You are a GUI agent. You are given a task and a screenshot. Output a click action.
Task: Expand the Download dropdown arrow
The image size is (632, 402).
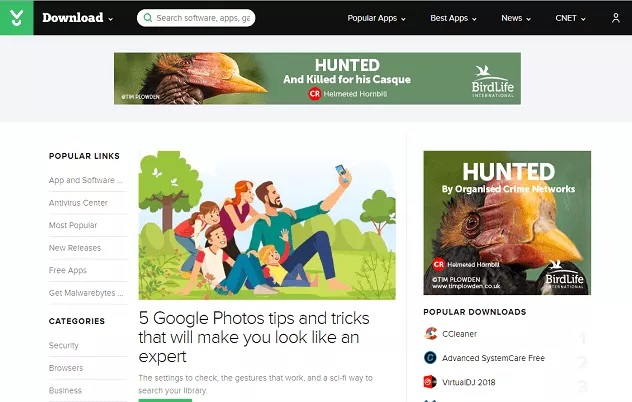click(111, 19)
